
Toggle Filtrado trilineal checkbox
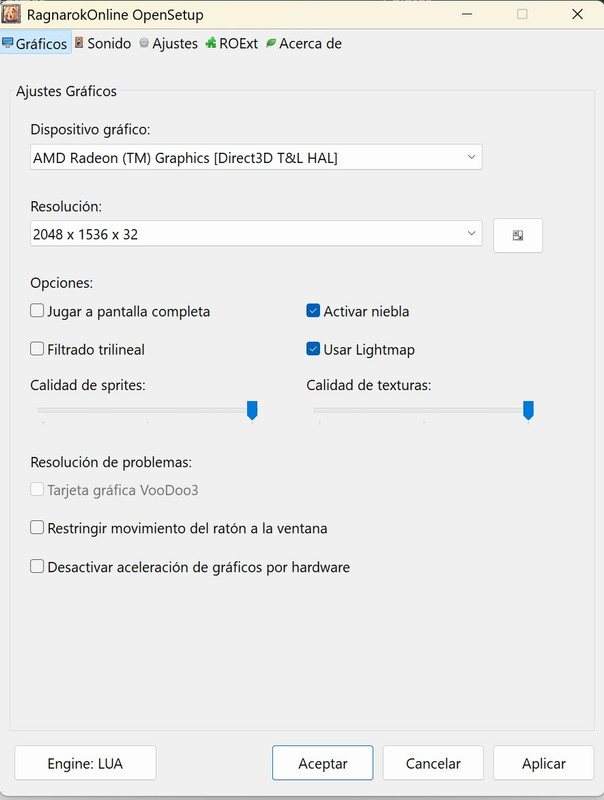click(38, 350)
